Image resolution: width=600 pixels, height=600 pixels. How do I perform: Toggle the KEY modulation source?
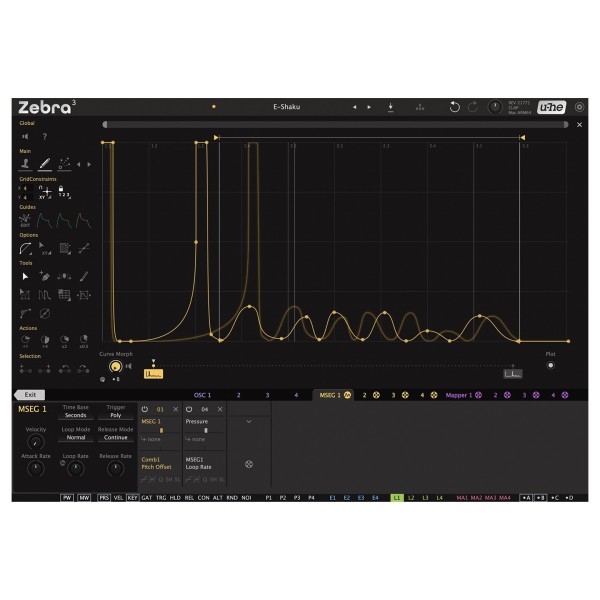pyautogui.click(x=132, y=497)
